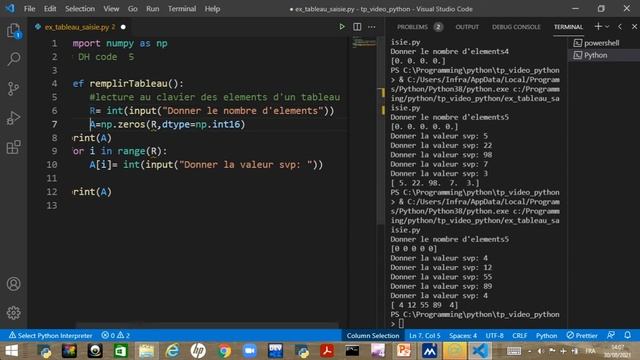640x360 pixels.
Task: Open the Accounts menu icon
Action: click(x=13, y=284)
